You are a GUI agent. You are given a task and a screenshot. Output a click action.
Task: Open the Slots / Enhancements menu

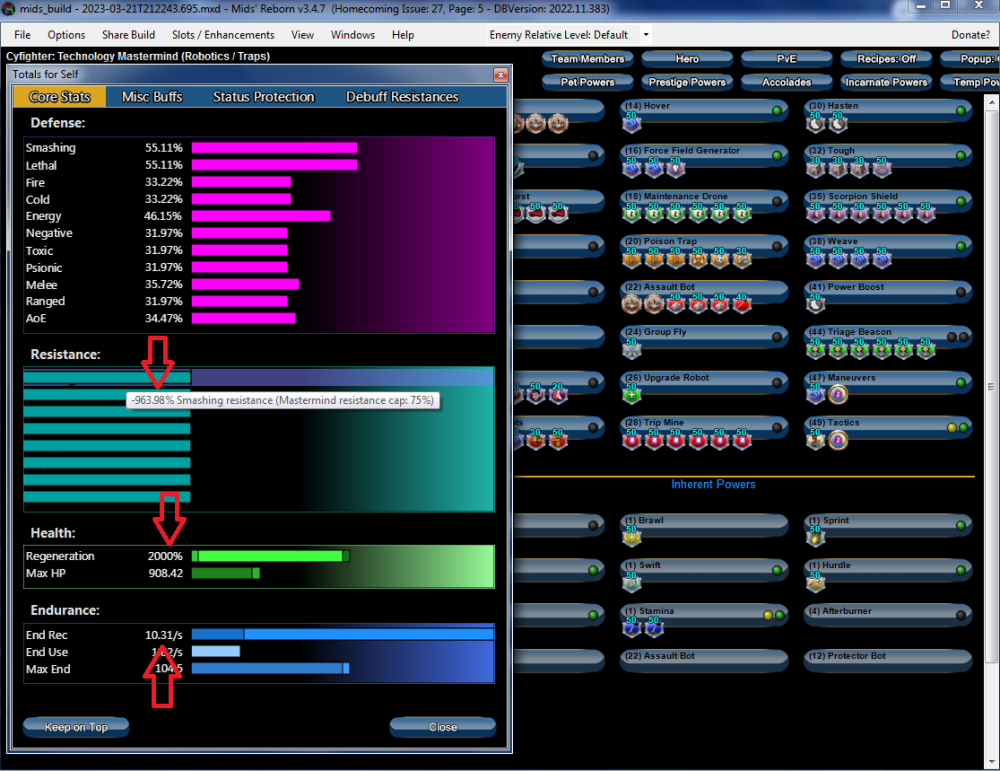(223, 35)
